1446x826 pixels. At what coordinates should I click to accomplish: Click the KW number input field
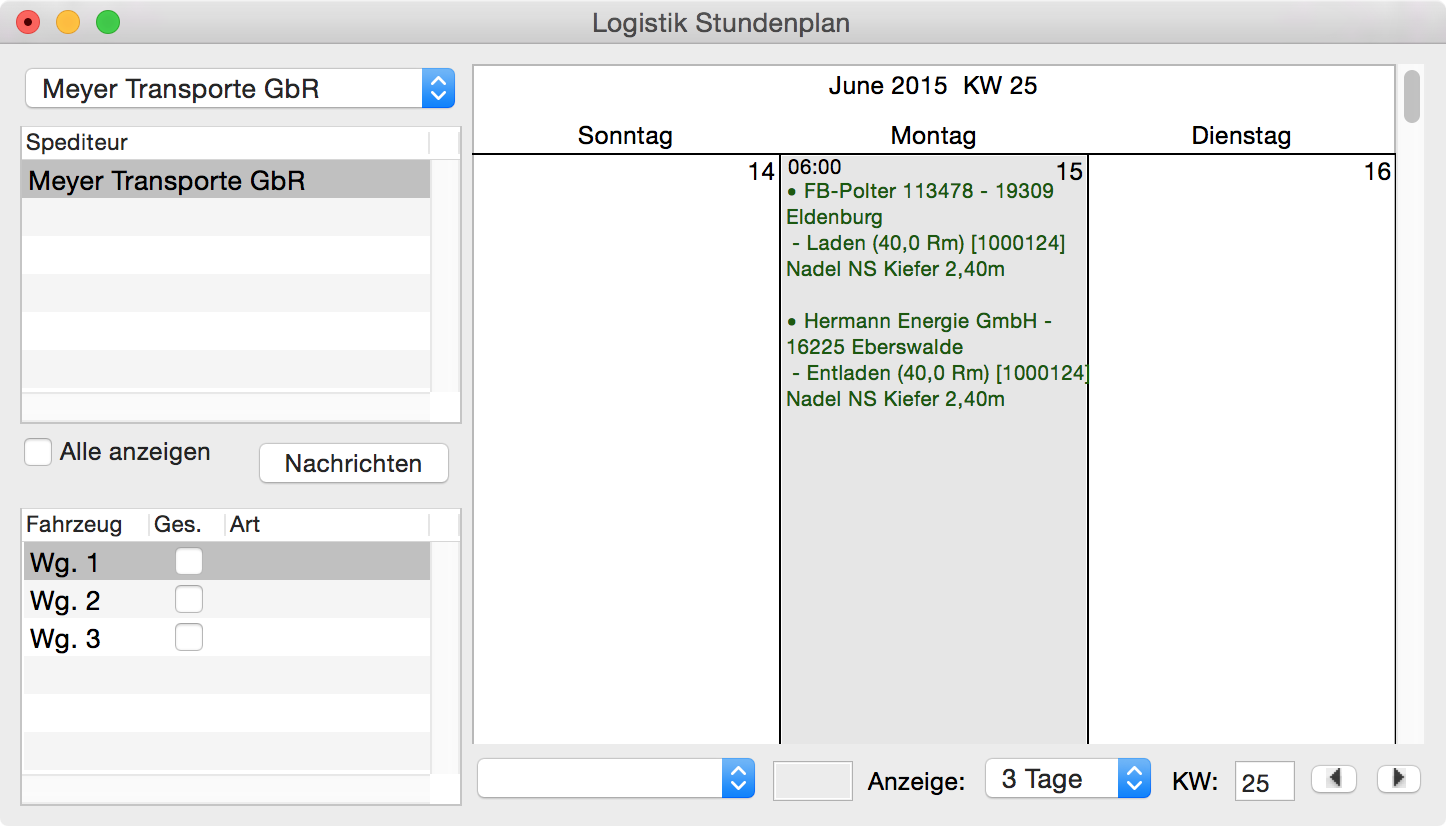1264,781
